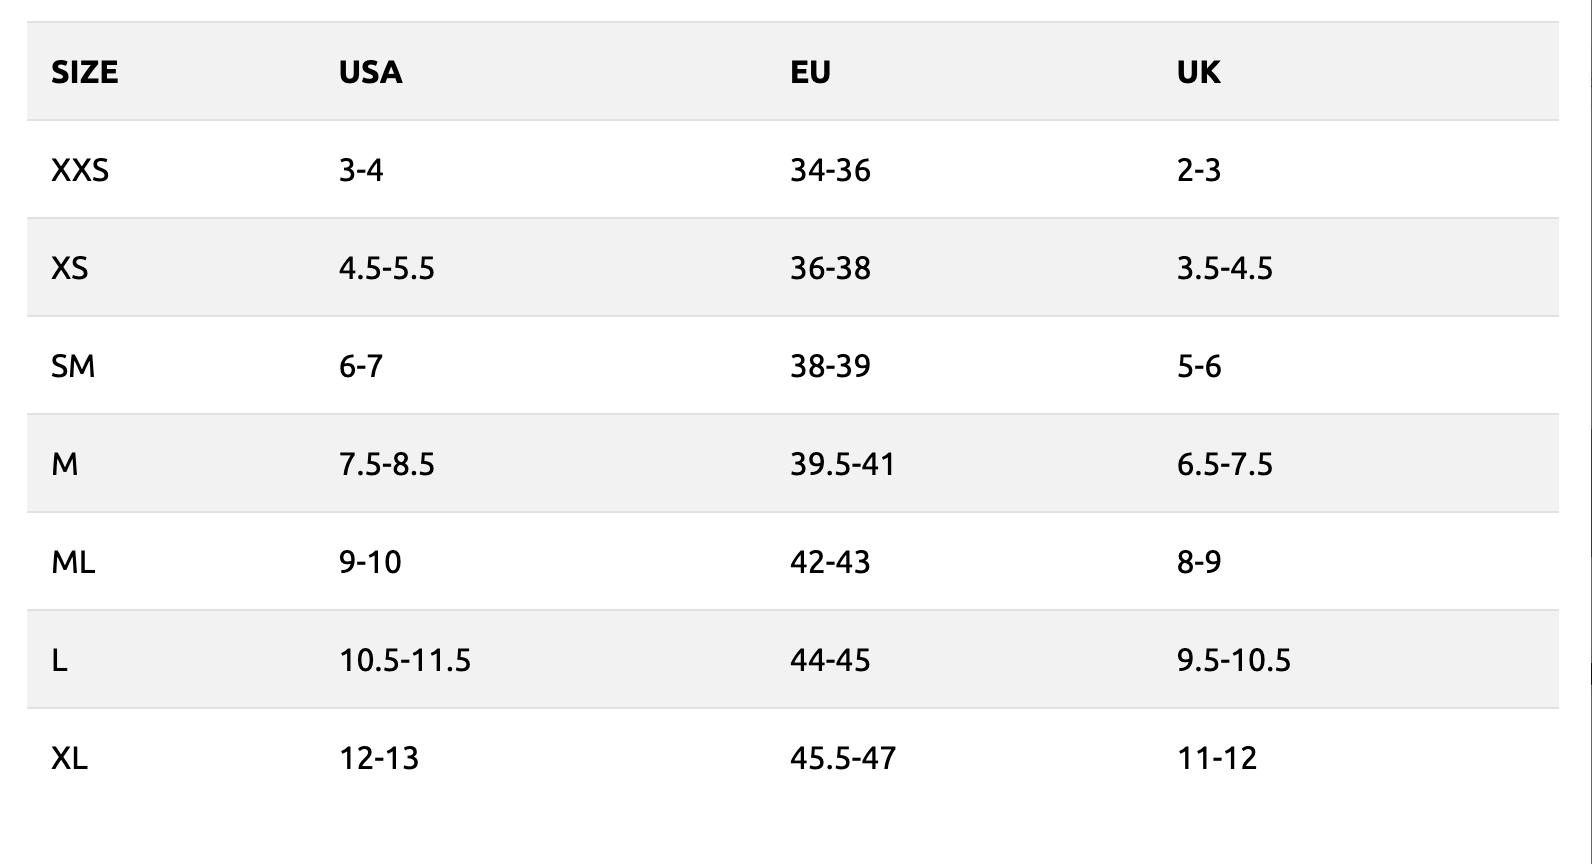Image resolution: width=1592 pixels, height=864 pixels.
Task: Select the XL size row label
Action: tap(69, 758)
